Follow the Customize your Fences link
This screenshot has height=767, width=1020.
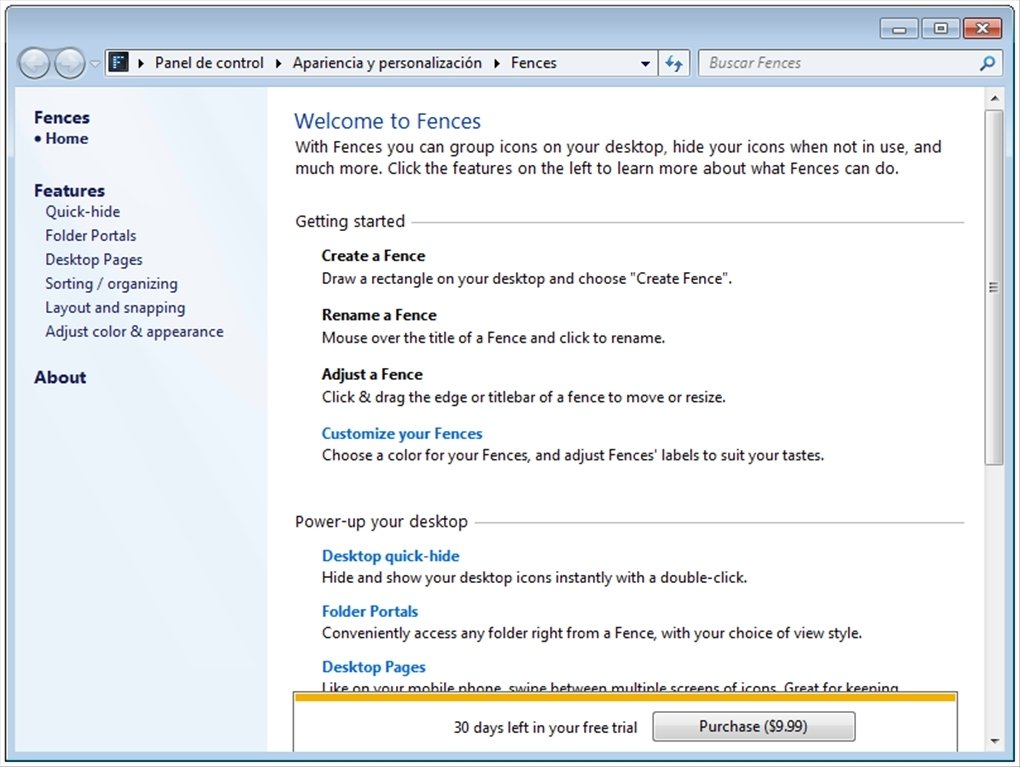tap(402, 433)
